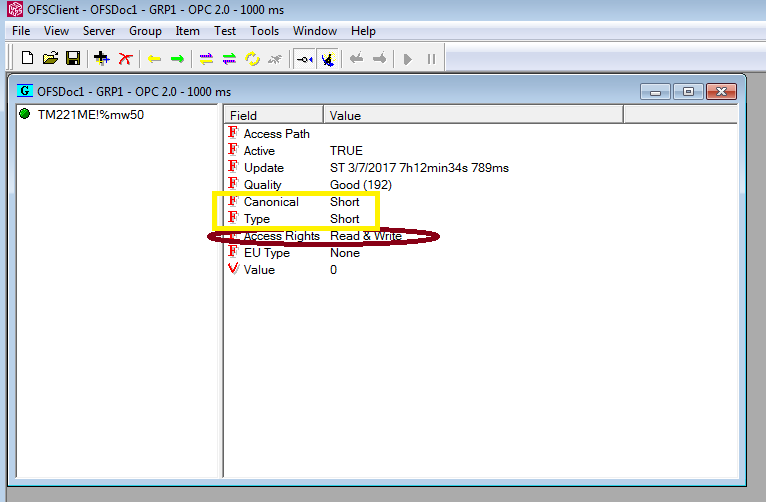Click the red F icon beside Quality
Screen dimensions: 766x502
pos(233,184)
